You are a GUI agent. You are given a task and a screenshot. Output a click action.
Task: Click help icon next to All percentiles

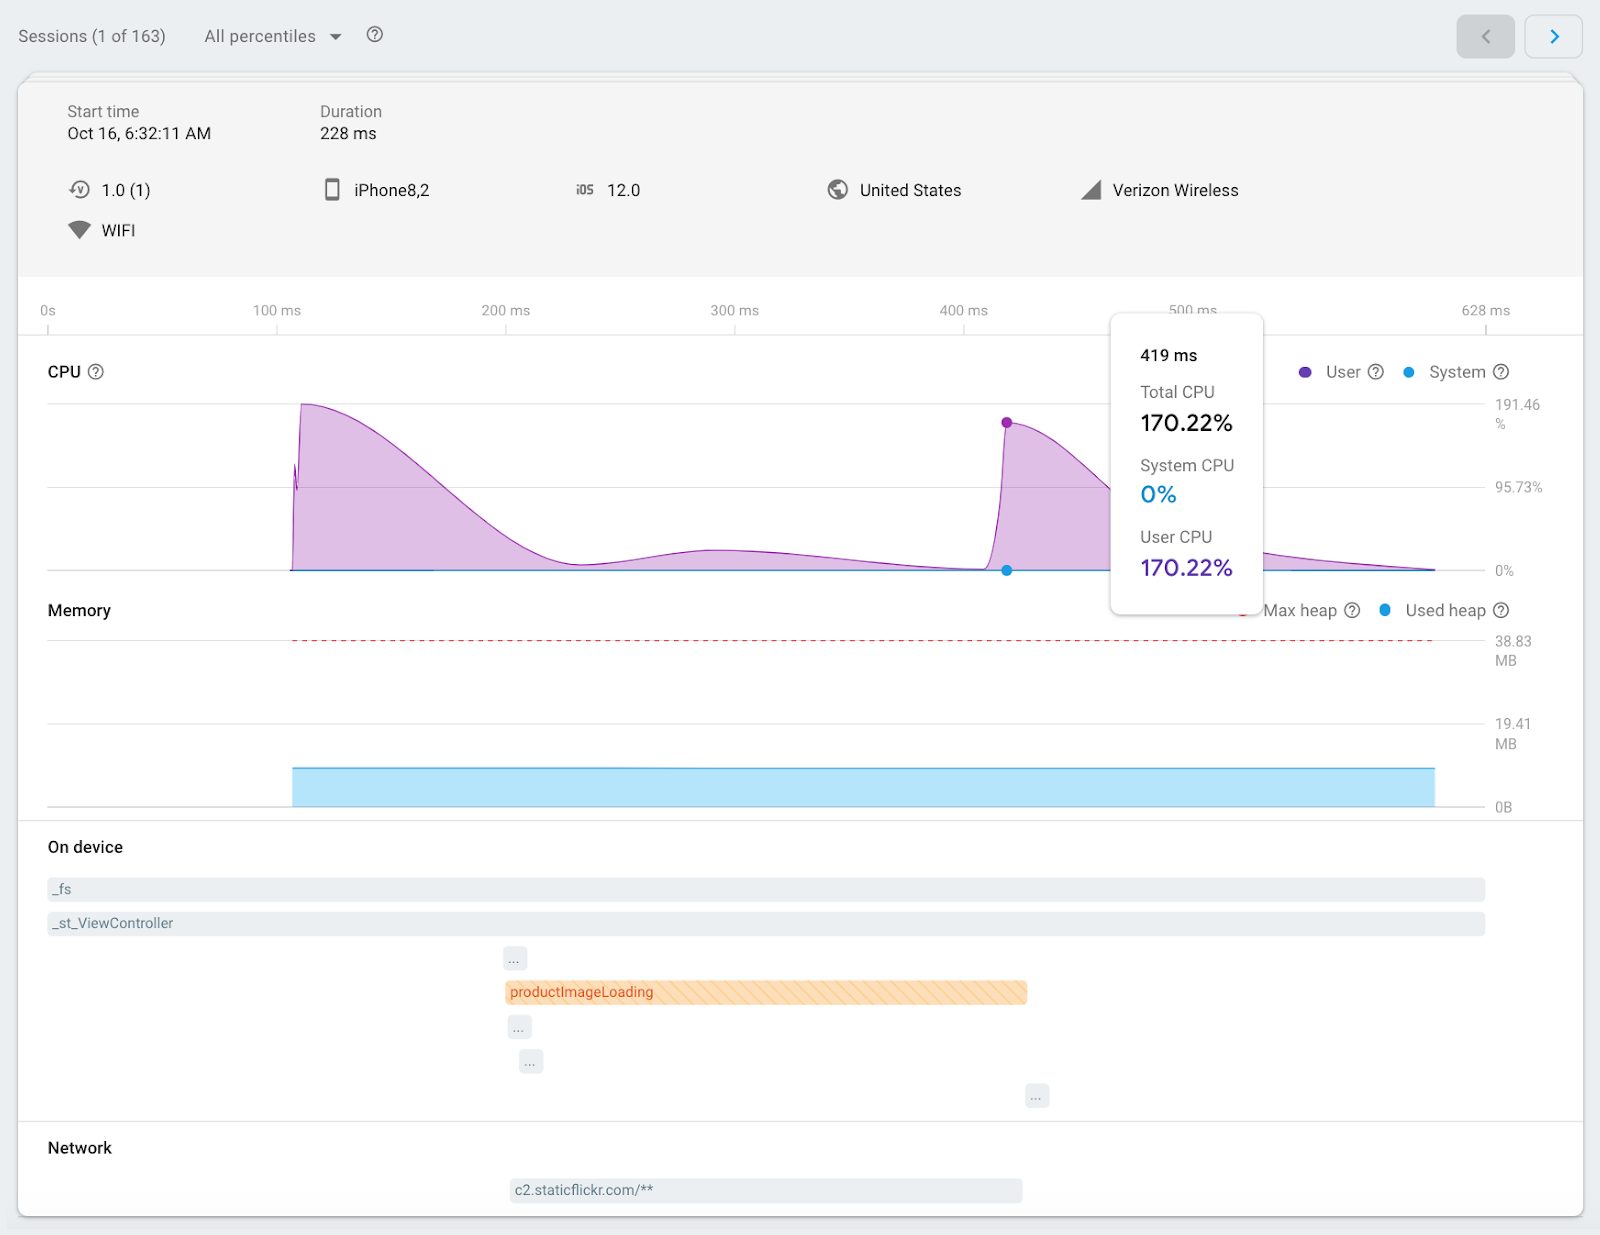pos(375,35)
